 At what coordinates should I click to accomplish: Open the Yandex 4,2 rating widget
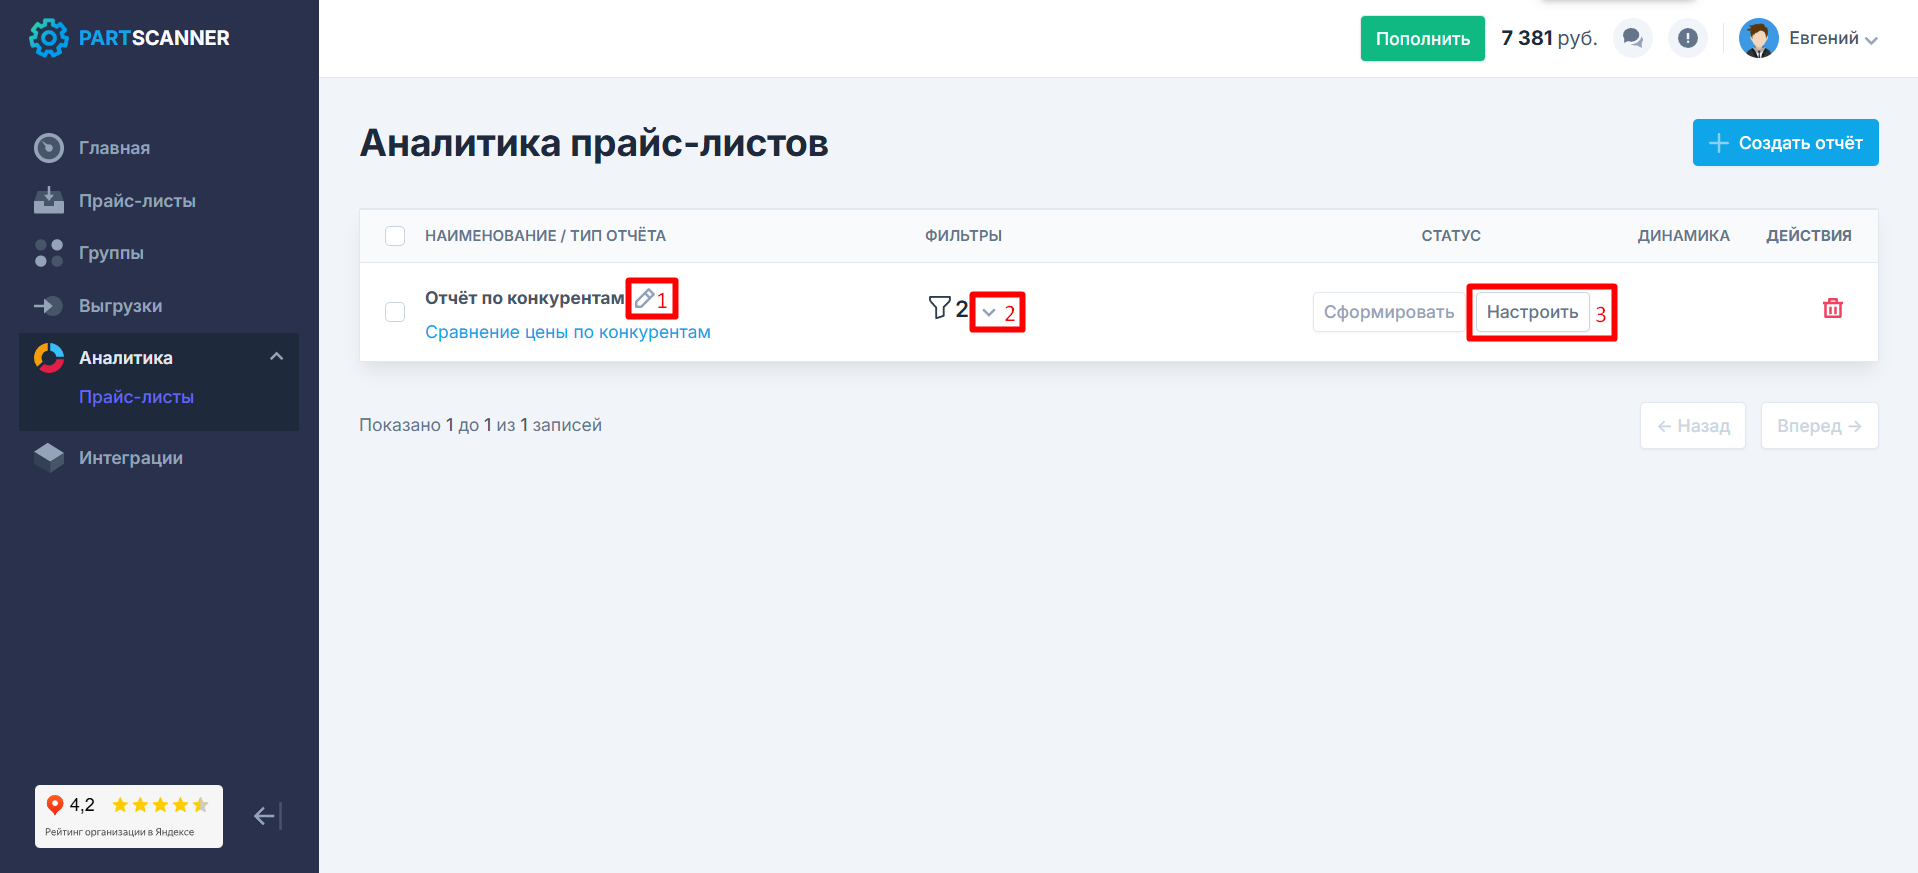coord(129,816)
